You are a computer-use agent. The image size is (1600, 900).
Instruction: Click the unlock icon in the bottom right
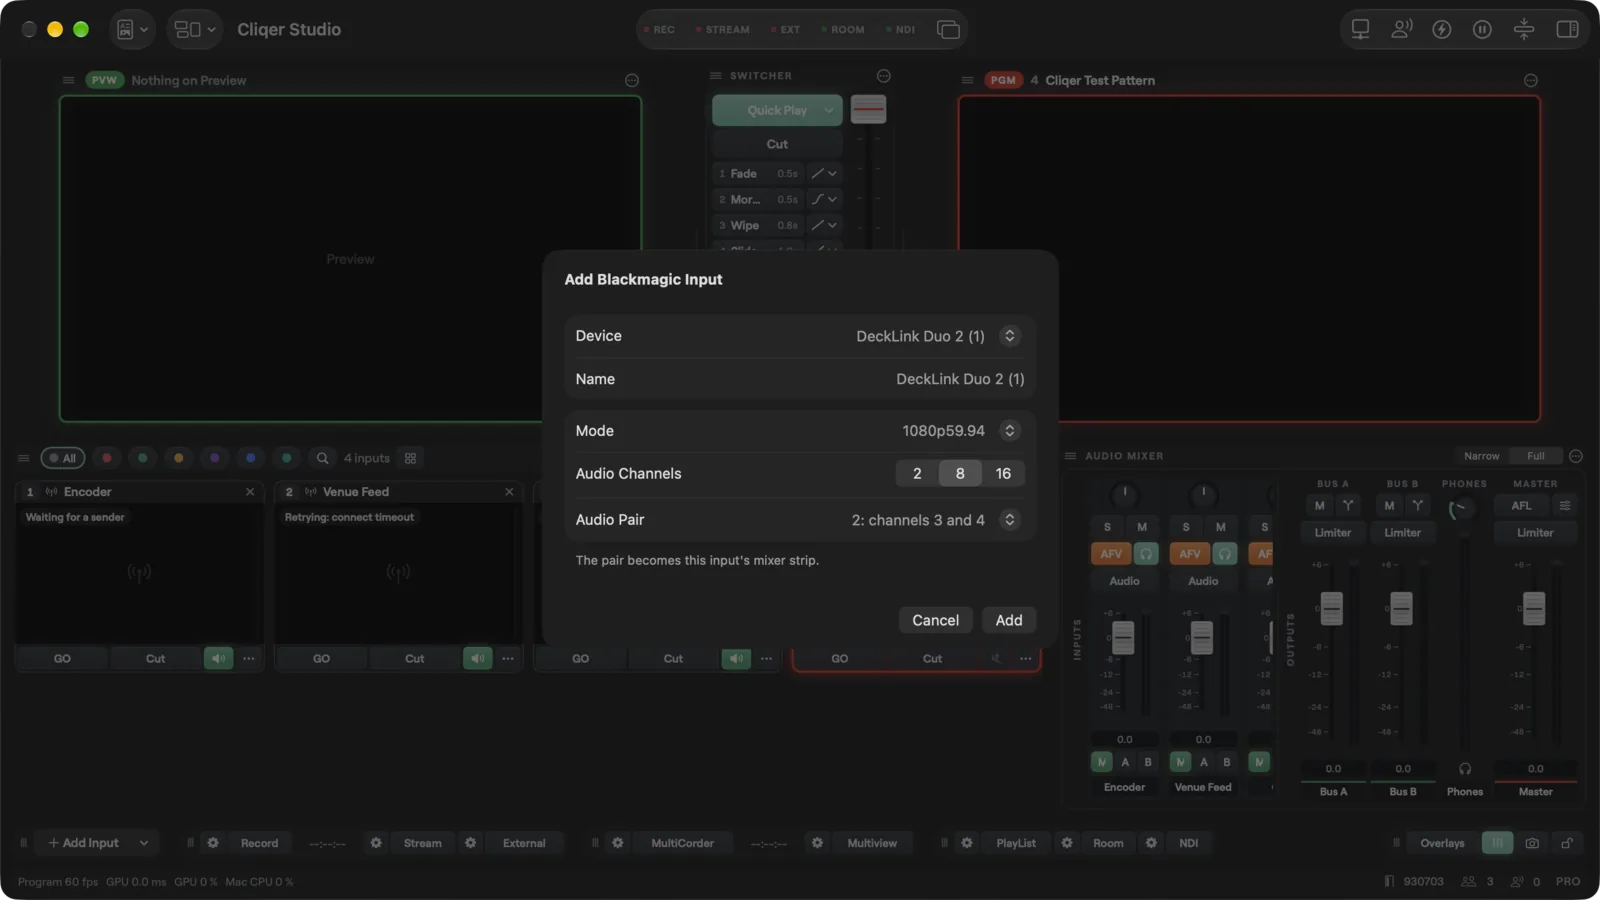(1567, 843)
